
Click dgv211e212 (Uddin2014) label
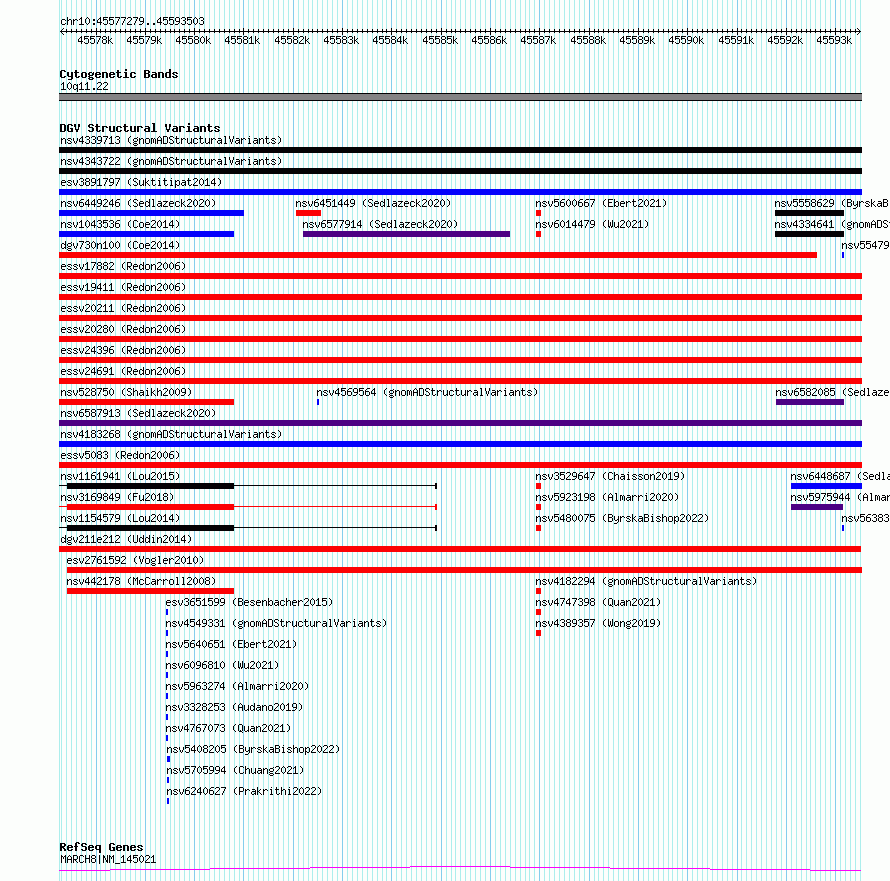click(126, 539)
